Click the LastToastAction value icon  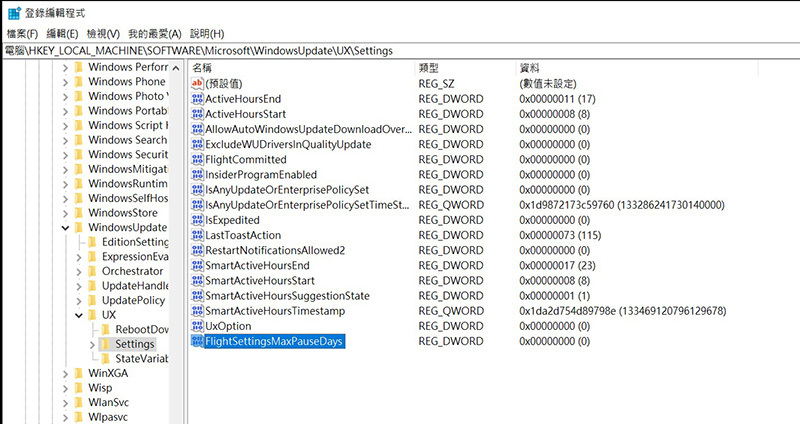pyautogui.click(x=197, y=235)
